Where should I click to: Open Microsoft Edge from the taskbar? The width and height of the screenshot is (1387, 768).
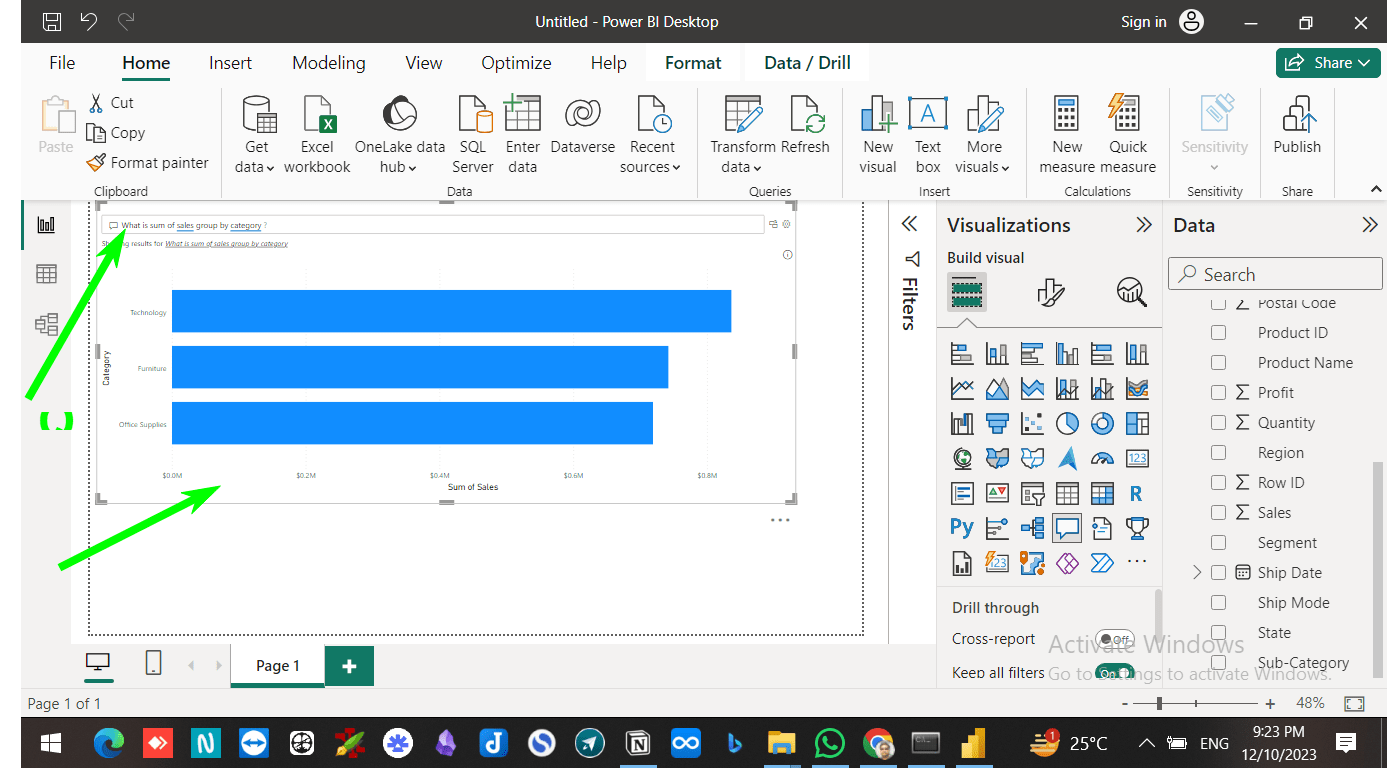pos(108,743)
